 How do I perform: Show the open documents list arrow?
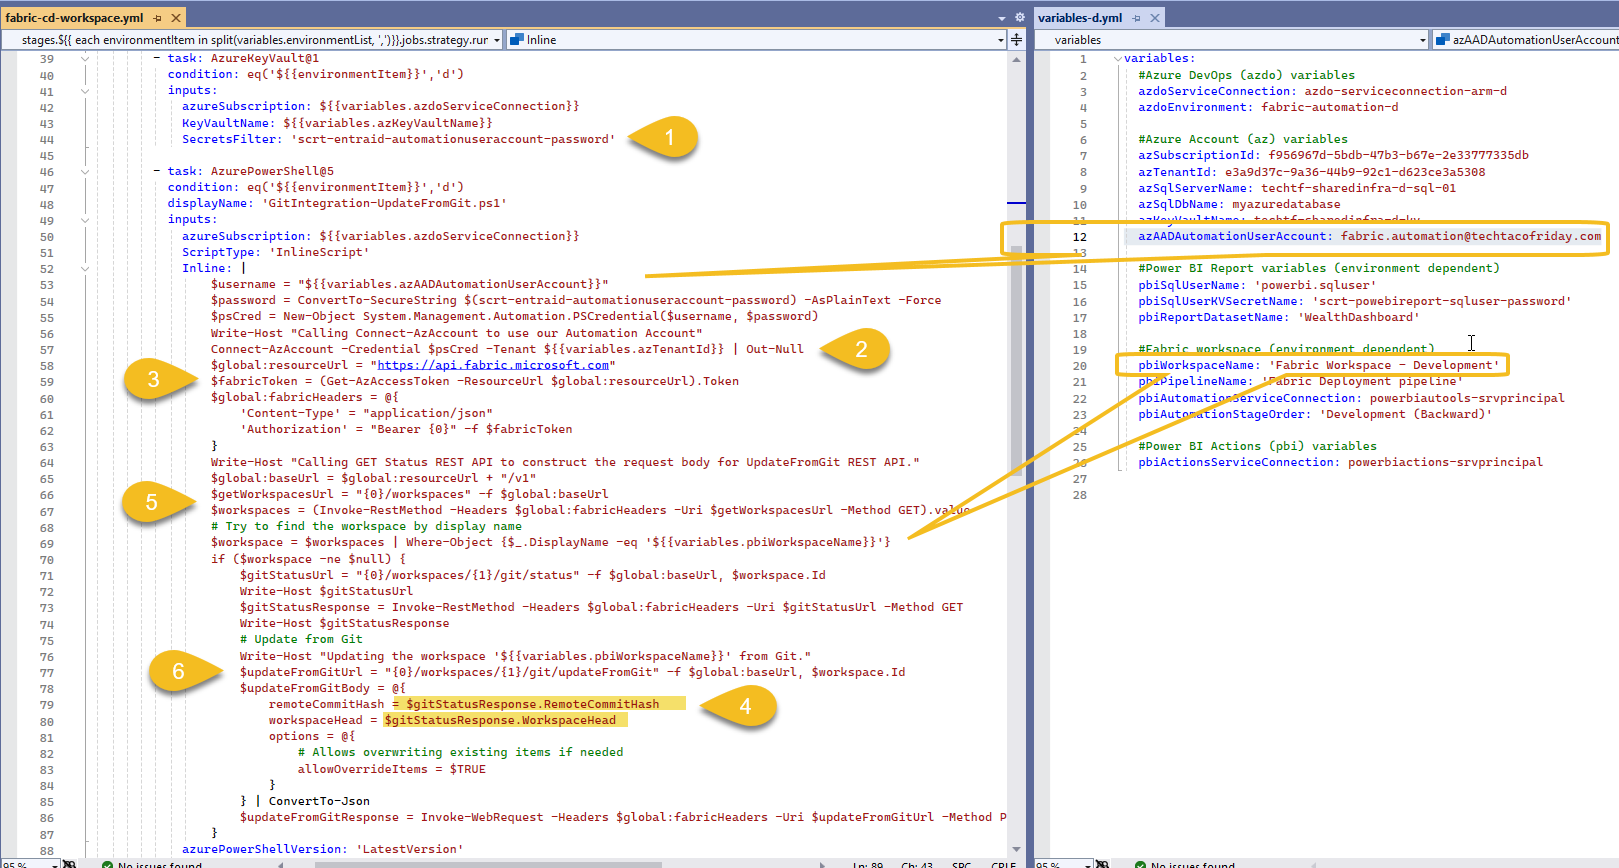coord(1002,18)
